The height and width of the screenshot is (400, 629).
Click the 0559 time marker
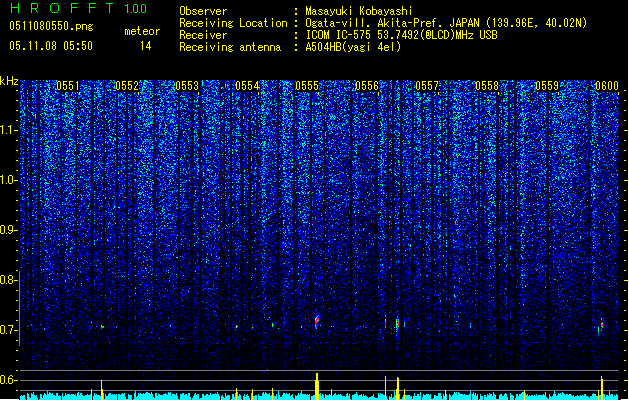pyautogui.click(x=547, y=86)
